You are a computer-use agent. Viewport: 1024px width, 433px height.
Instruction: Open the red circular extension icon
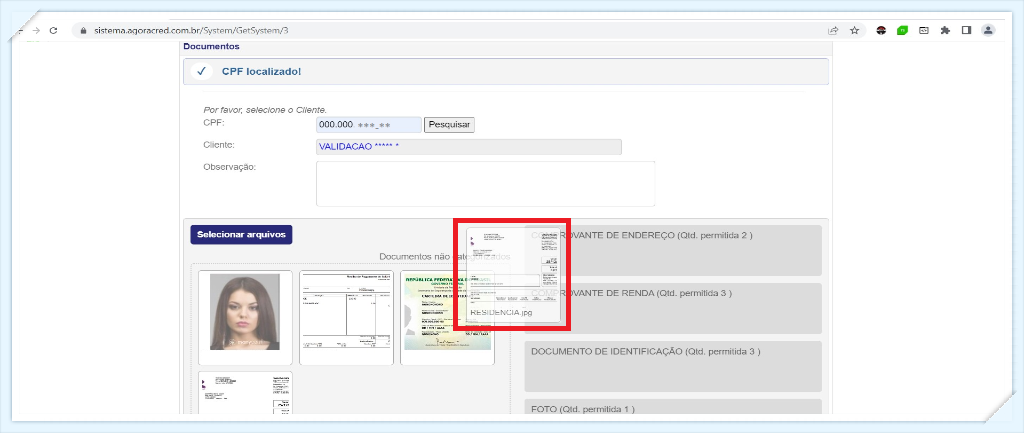pos(881,30)
